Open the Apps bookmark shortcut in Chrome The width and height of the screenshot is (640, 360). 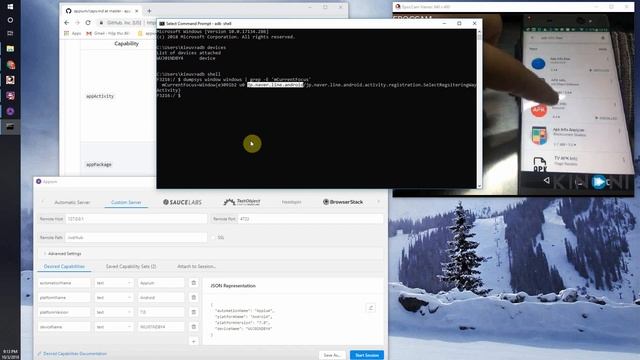(x=73, y=33)
